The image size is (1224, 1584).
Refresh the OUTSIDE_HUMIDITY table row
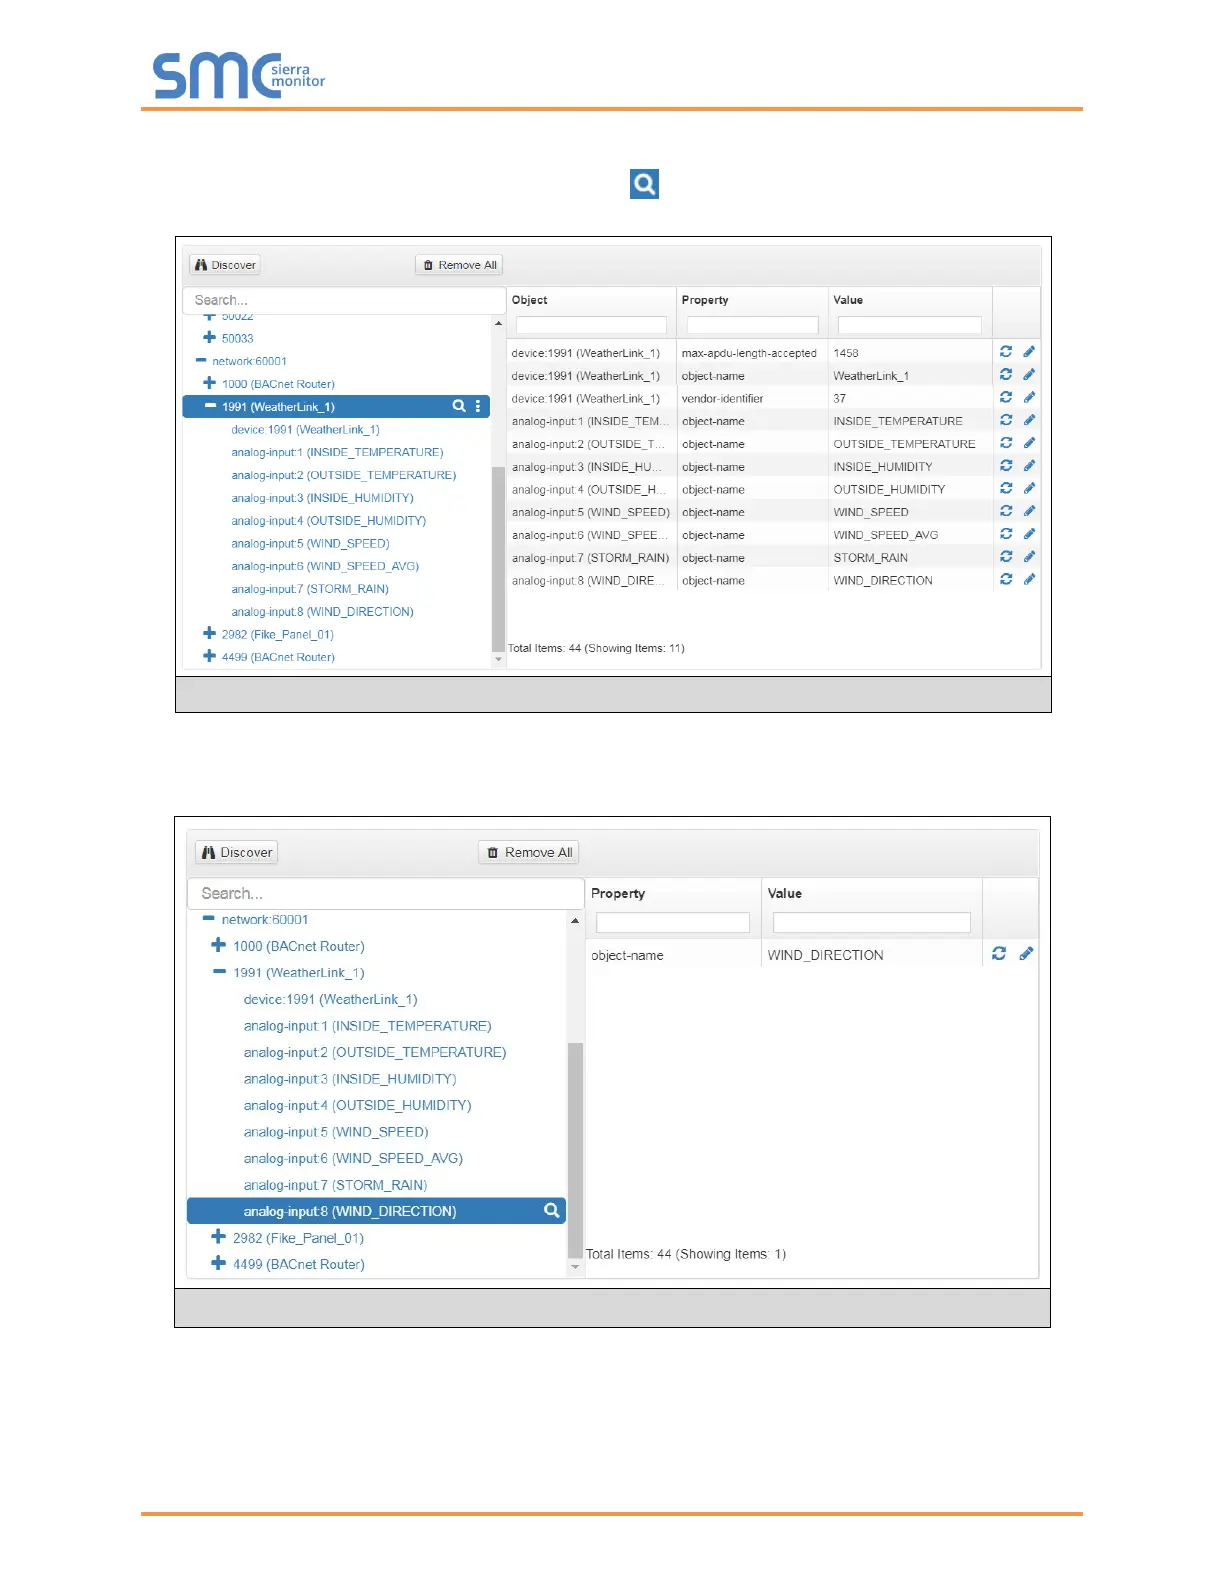(x=1006, y=488)
